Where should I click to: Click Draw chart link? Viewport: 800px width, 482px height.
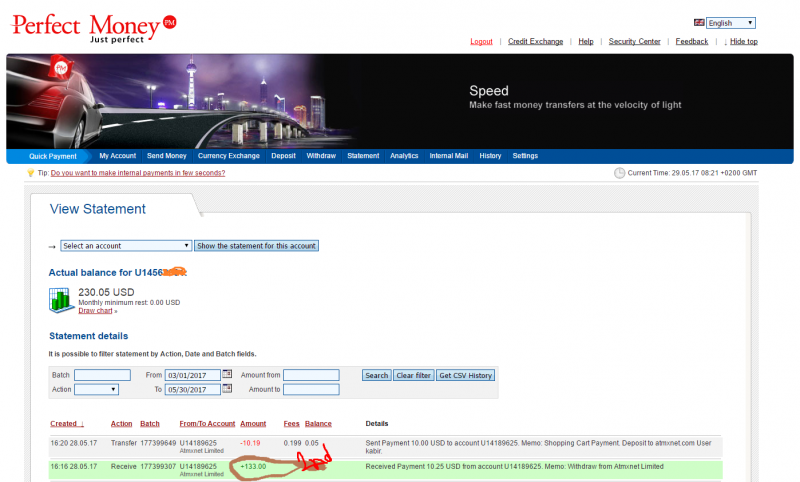95,311
